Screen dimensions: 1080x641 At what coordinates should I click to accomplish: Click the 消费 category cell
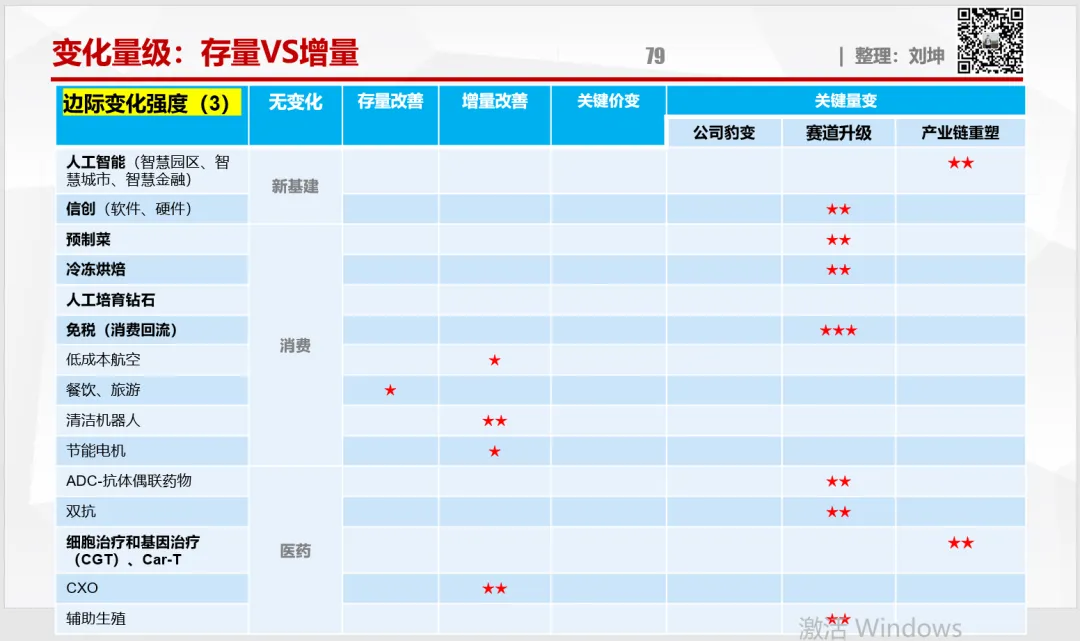coord(295,346)
